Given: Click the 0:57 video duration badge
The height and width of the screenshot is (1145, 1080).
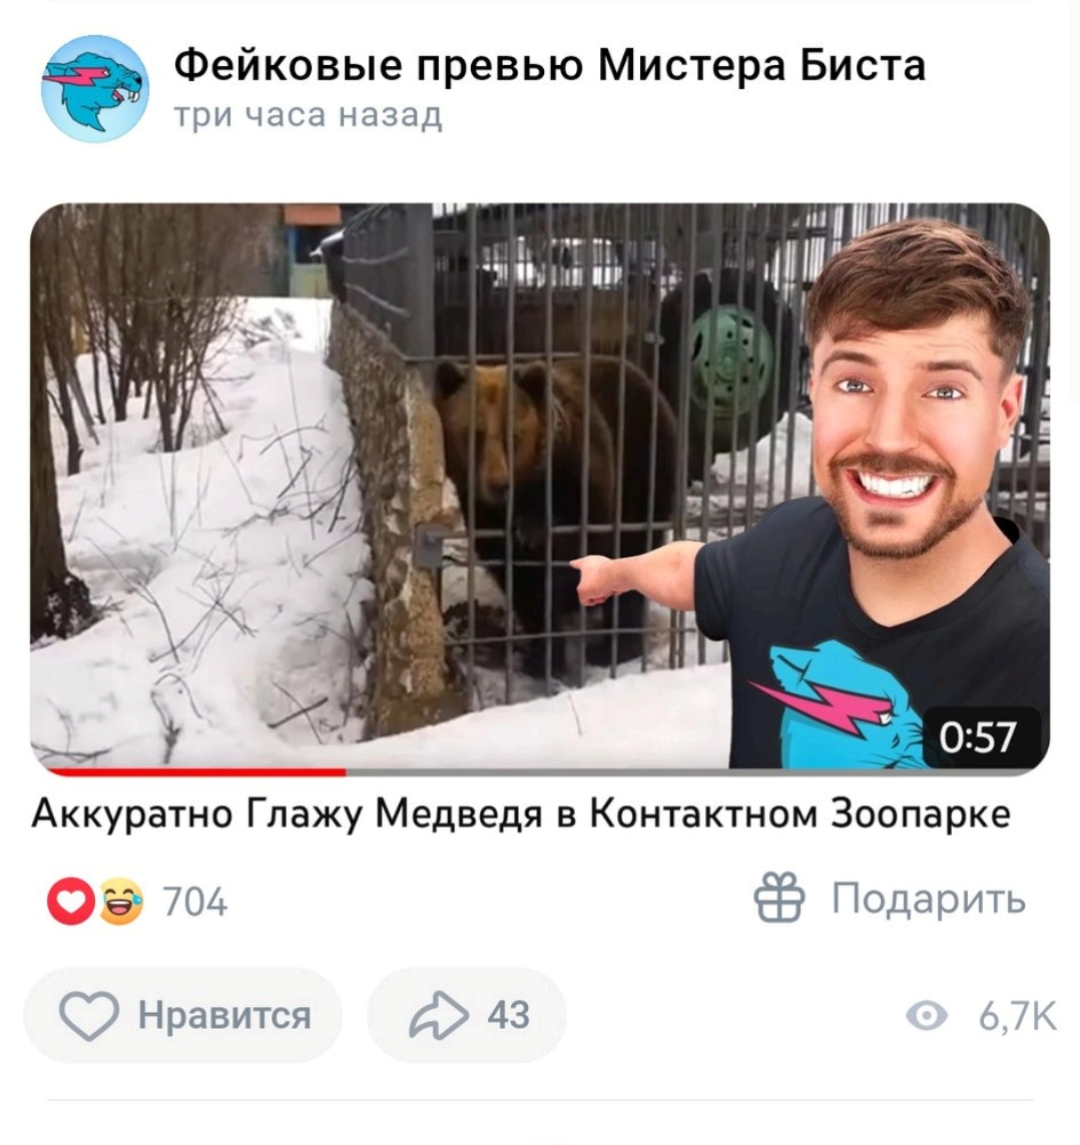Looking at the screenshot, I should pos(978,736).
